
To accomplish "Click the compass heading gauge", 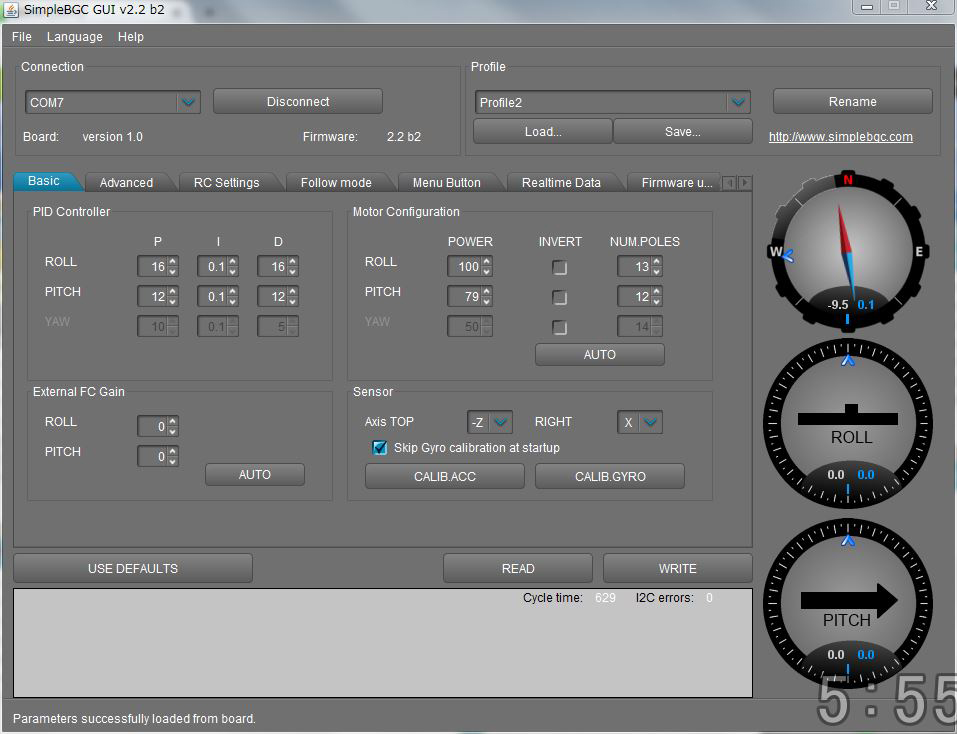I will [847, 251].
